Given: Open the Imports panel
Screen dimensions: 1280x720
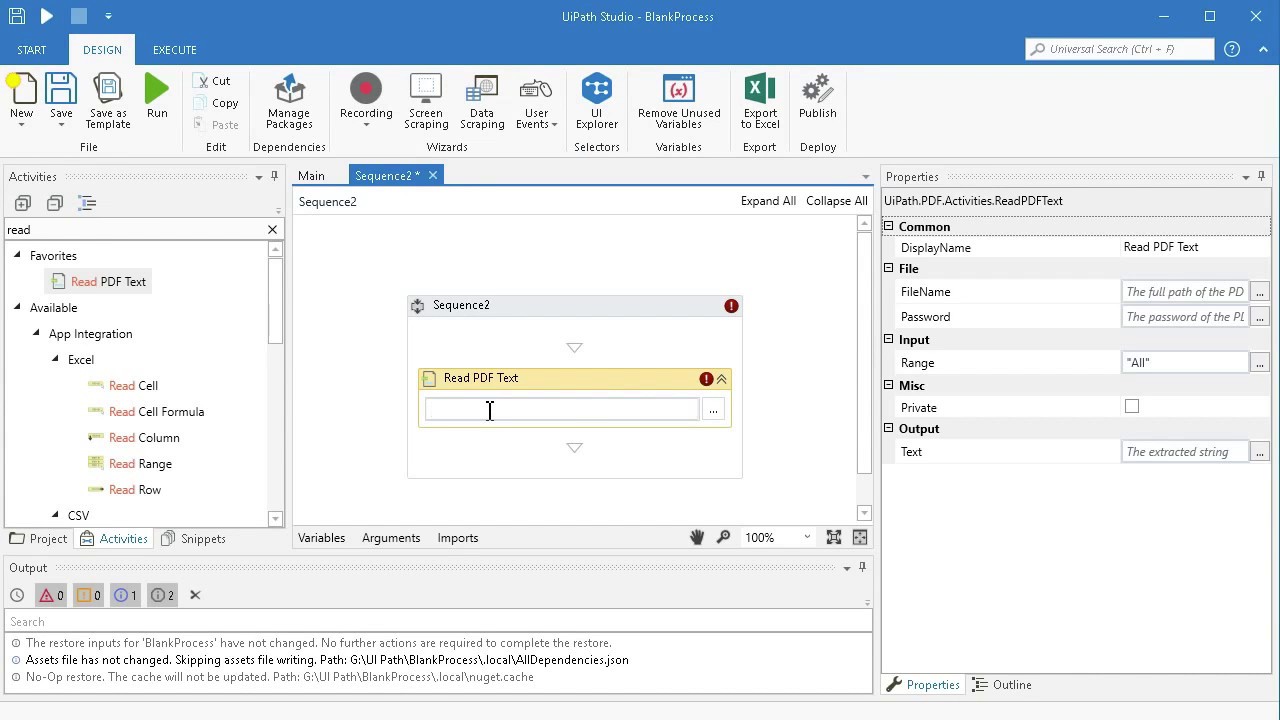Looking at the screenshot, I should 458,538.
